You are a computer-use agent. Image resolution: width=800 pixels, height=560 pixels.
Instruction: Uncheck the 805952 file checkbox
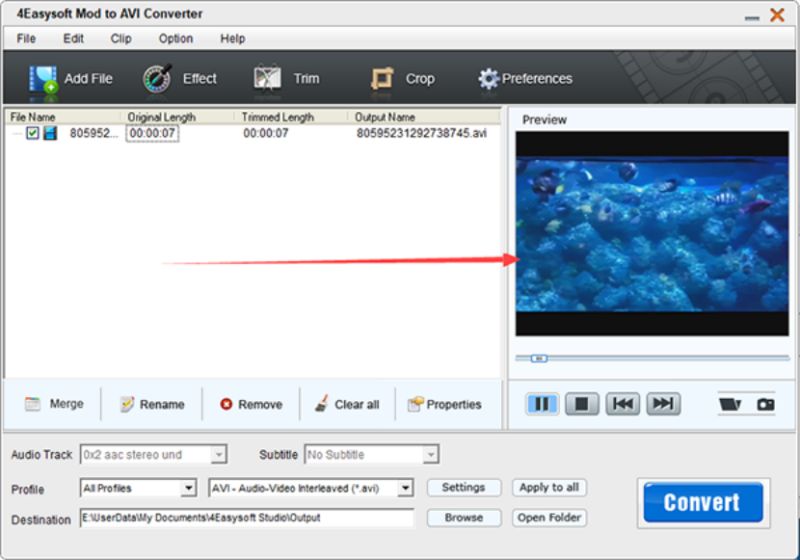pos(32,133)
